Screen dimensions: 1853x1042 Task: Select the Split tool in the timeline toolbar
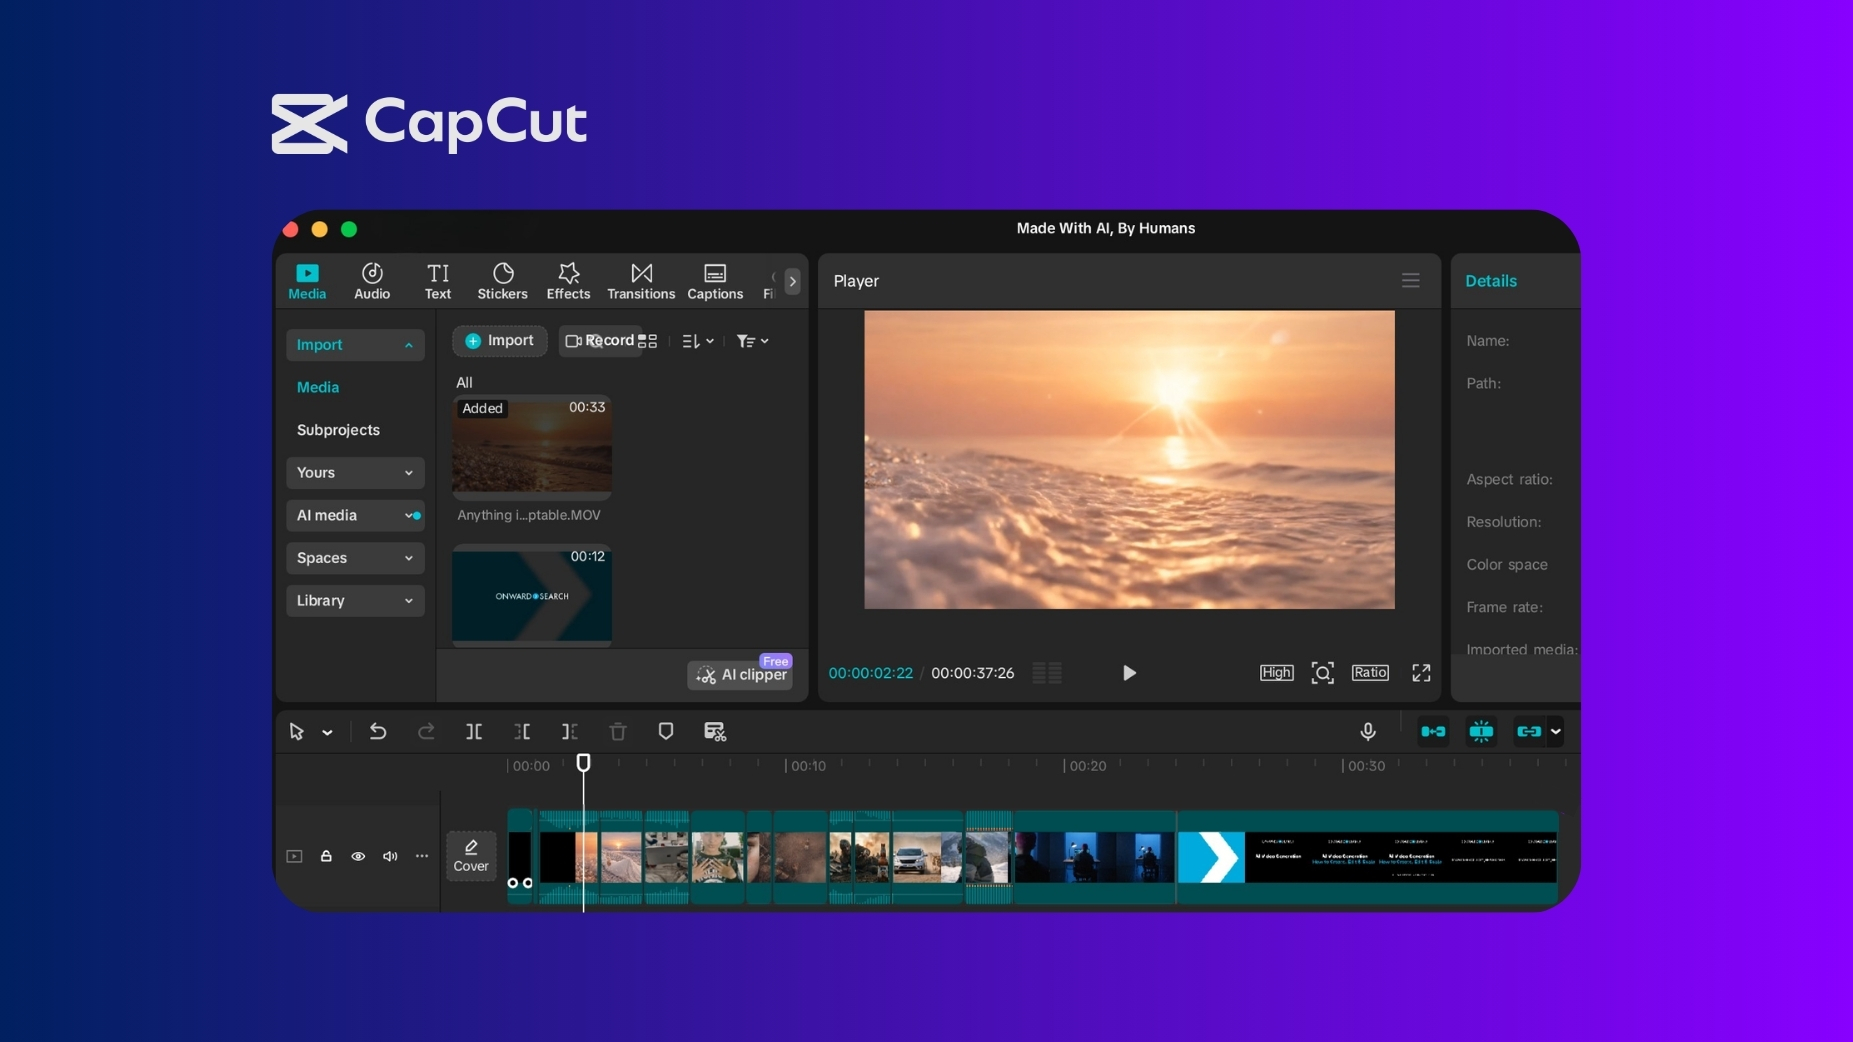click(474, 732)
